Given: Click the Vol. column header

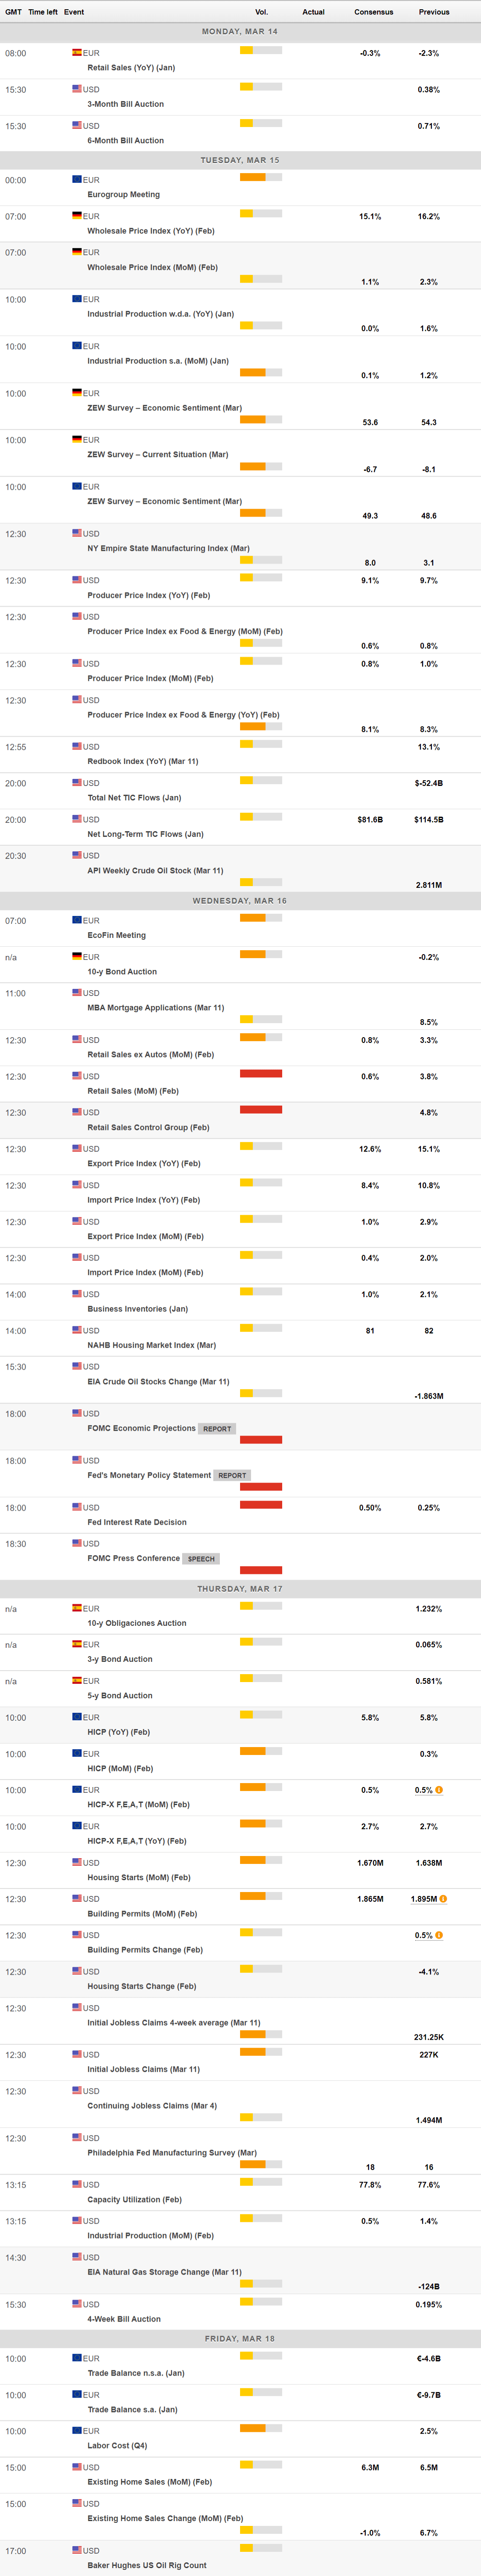Looking at the screenshot, I should tap(261, 12).
